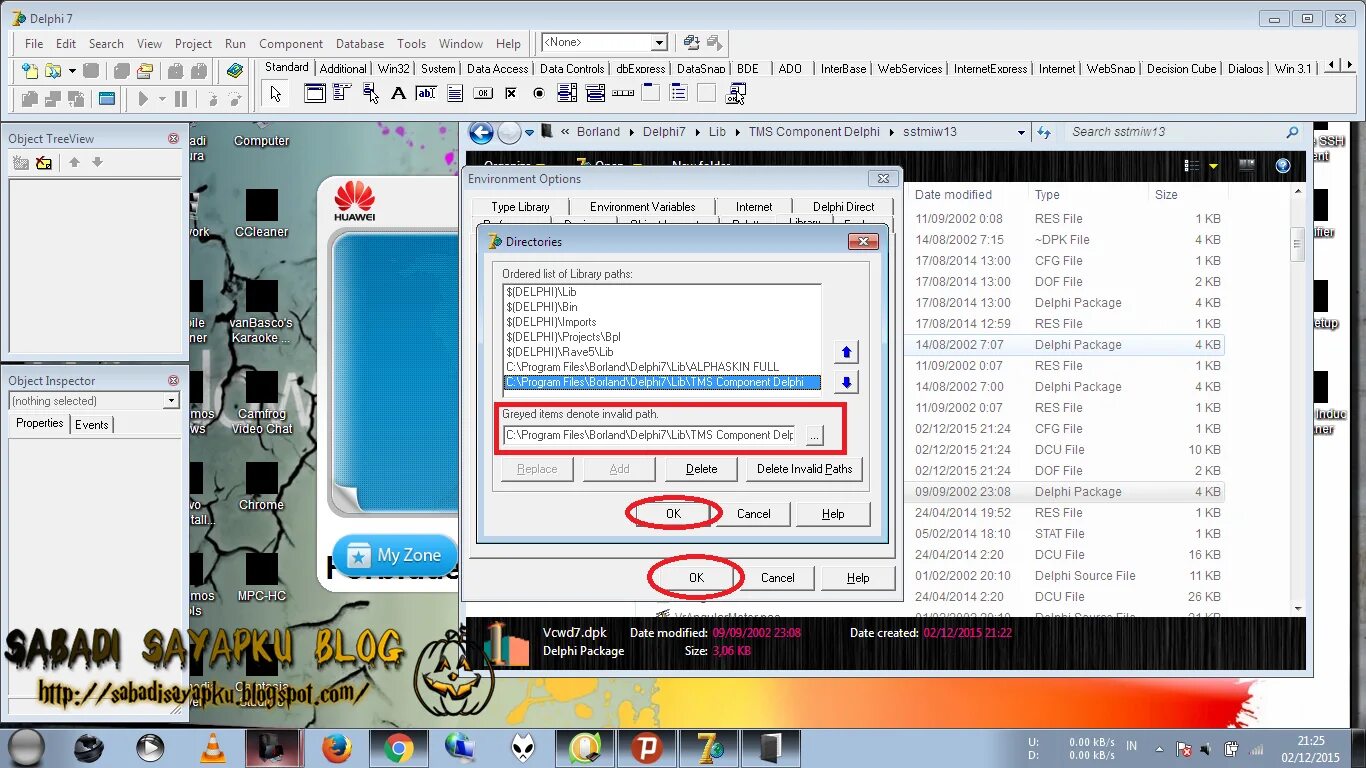Click the Explorer help question-mark icon
The width and height of the screenshot is (1366, 768).
1283,165
